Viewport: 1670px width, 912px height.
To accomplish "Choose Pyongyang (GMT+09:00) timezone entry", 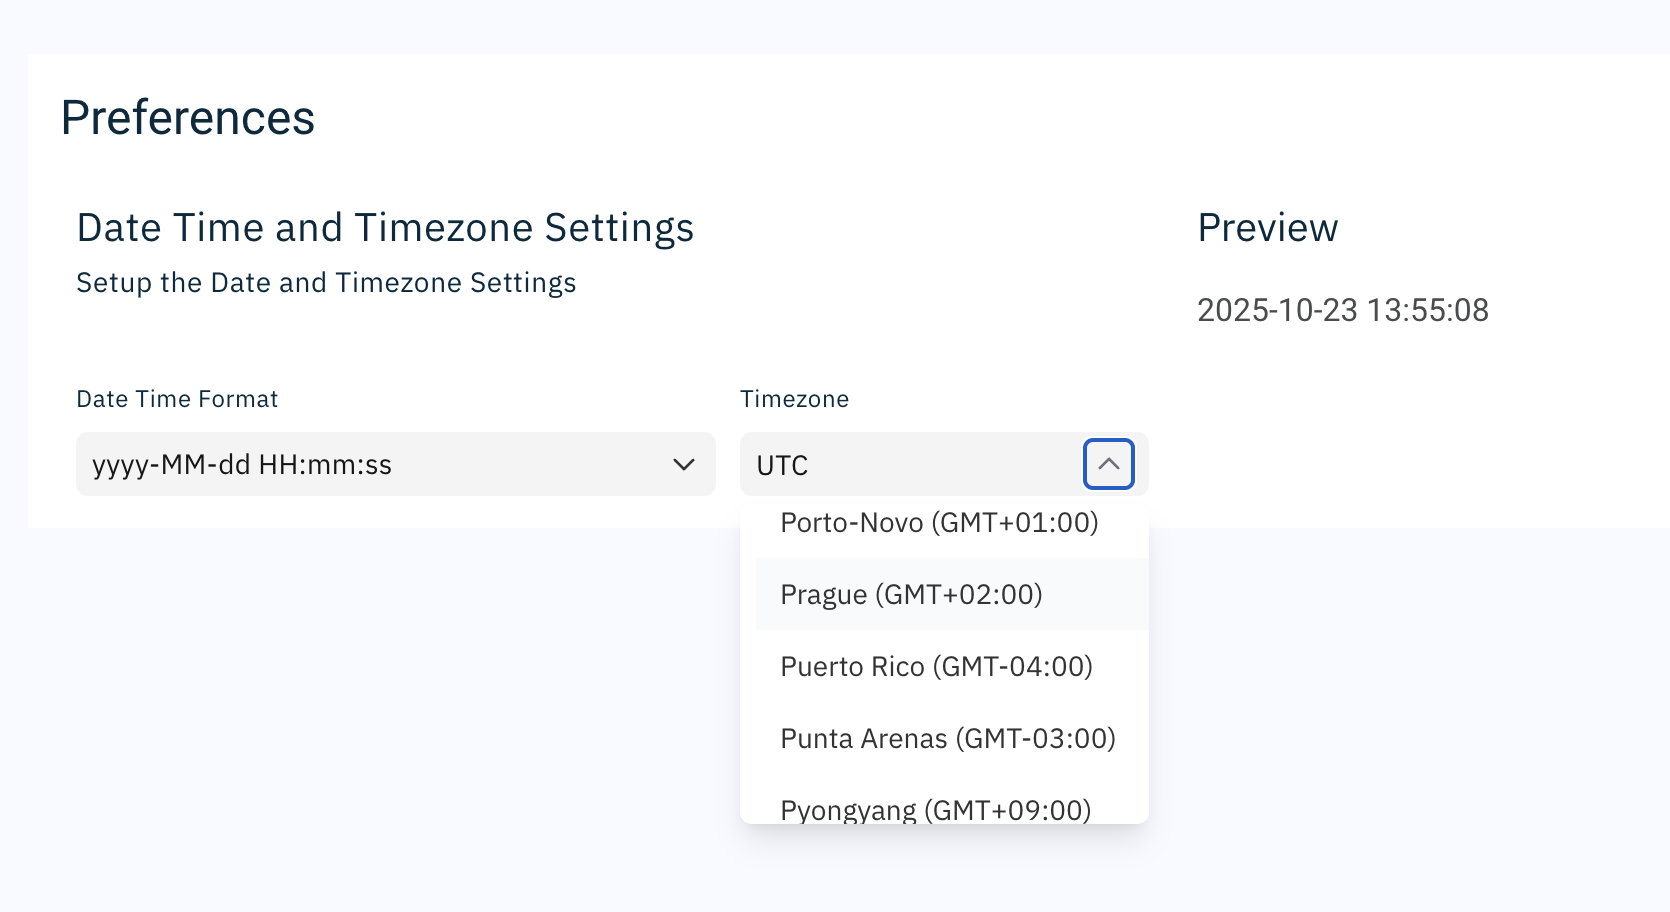I will pyautogui.click(x=935, y=808).
